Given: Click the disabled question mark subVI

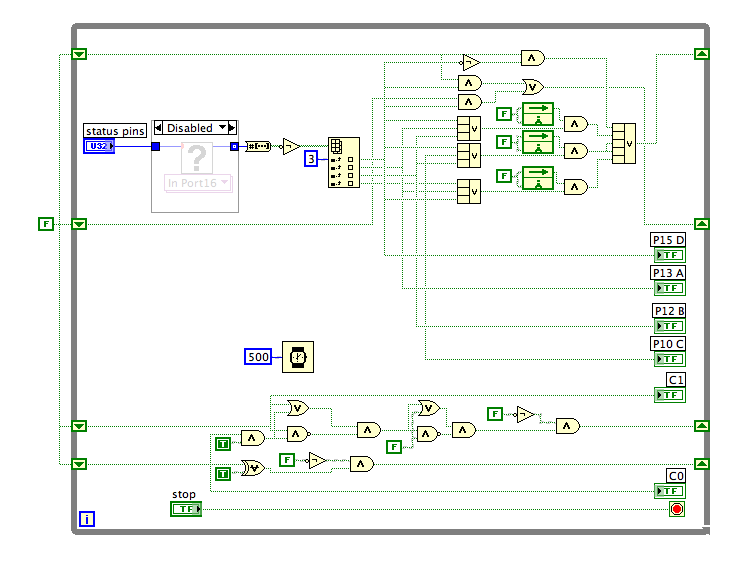Looking at the screenshot, I should [196, 158].
